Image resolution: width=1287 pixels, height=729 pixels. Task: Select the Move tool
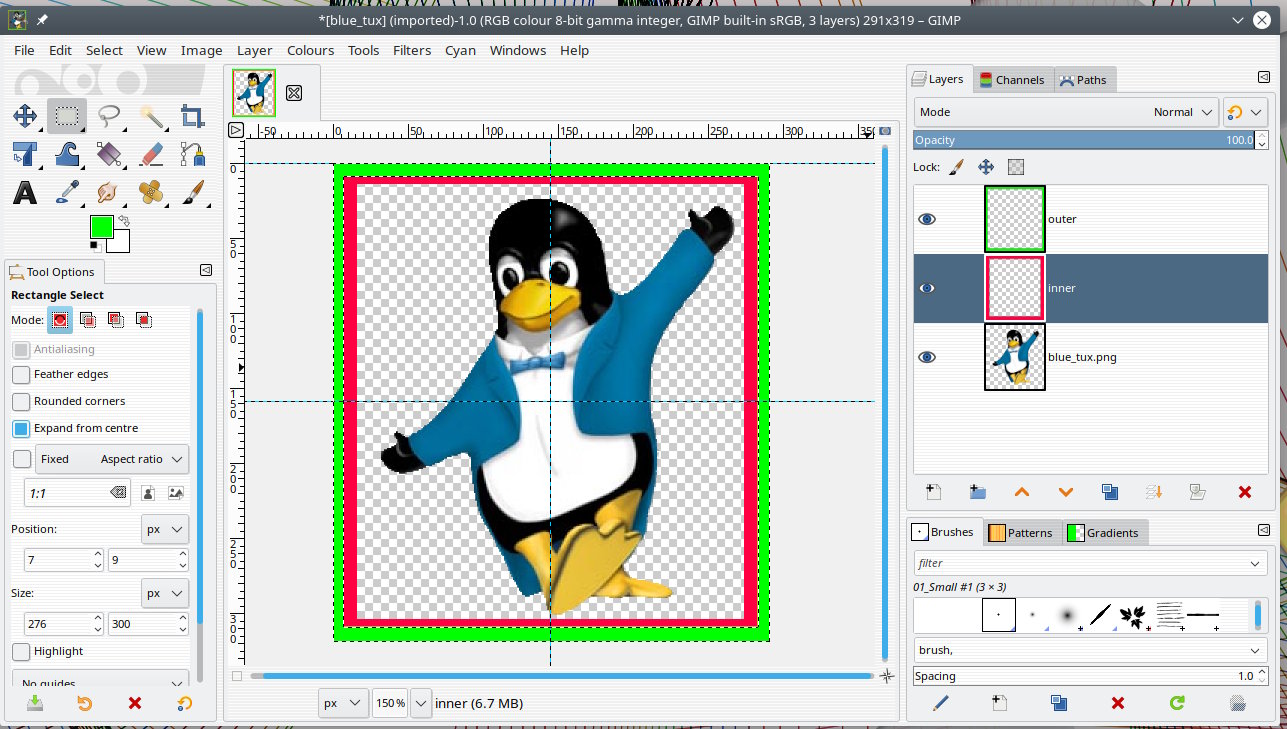(25, 116)
